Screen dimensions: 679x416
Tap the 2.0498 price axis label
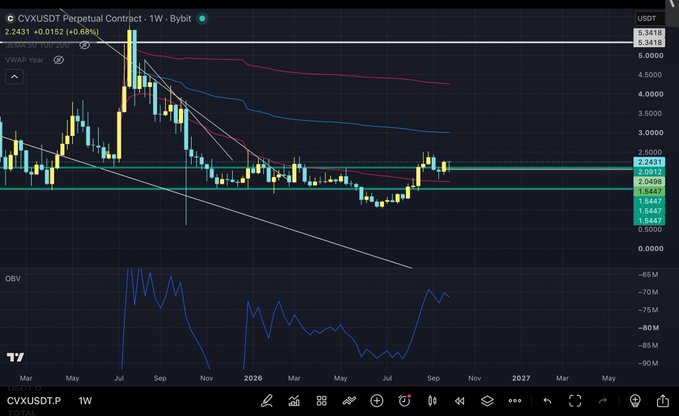point(650,181)
